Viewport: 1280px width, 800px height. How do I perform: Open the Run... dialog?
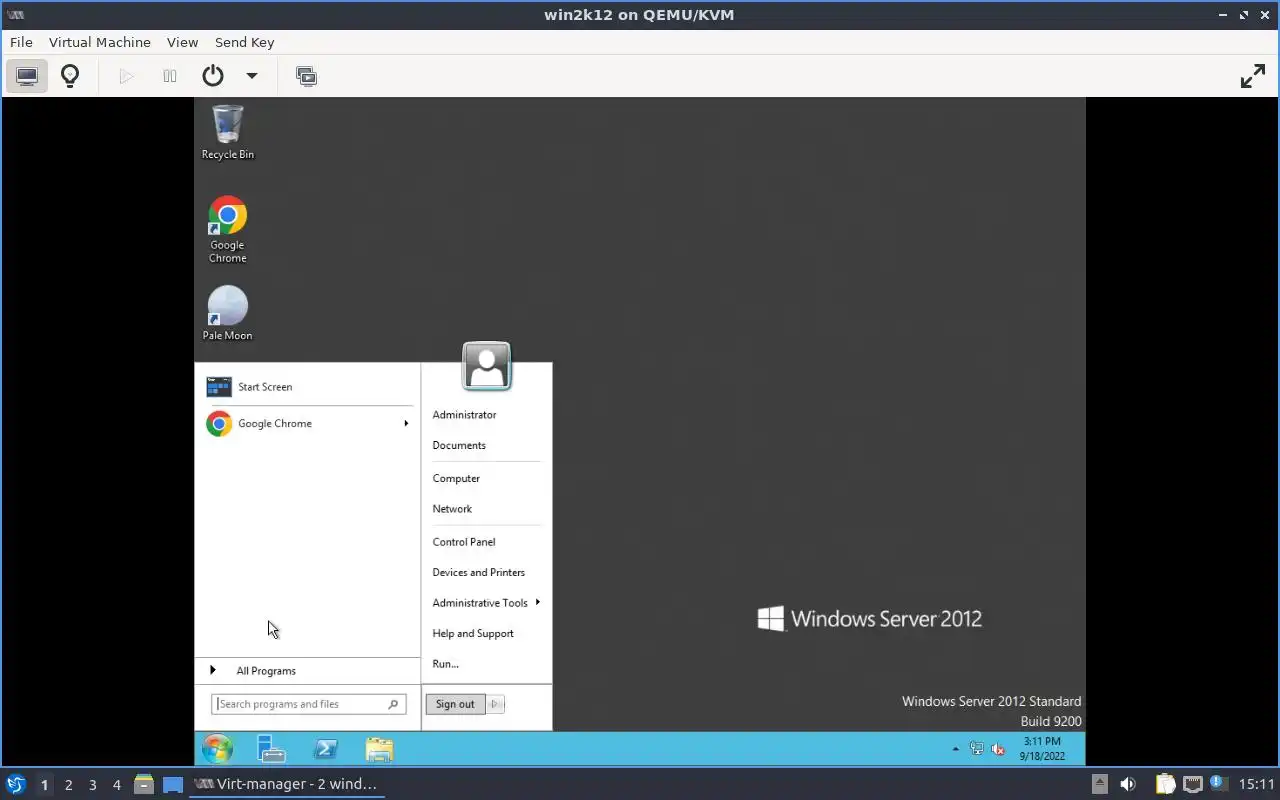pyautogui.click(x=446, y=664)
